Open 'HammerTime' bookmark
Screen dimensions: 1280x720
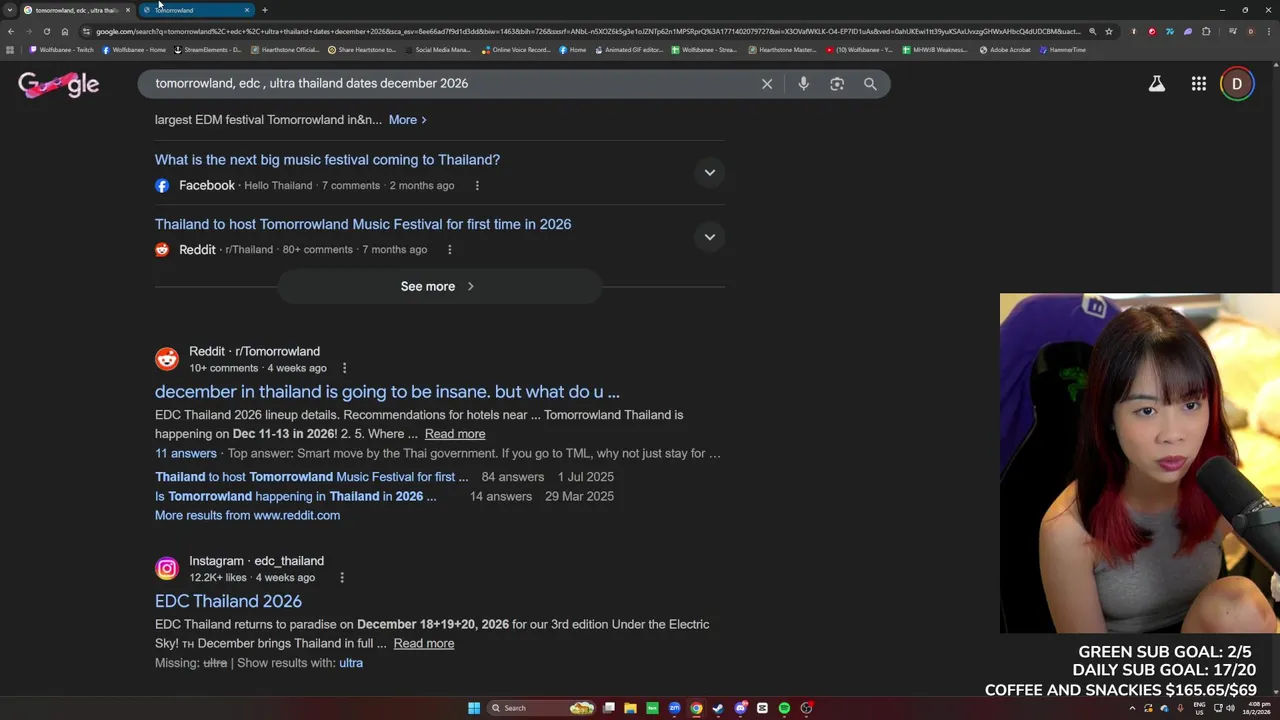[x=1063, y=50]
